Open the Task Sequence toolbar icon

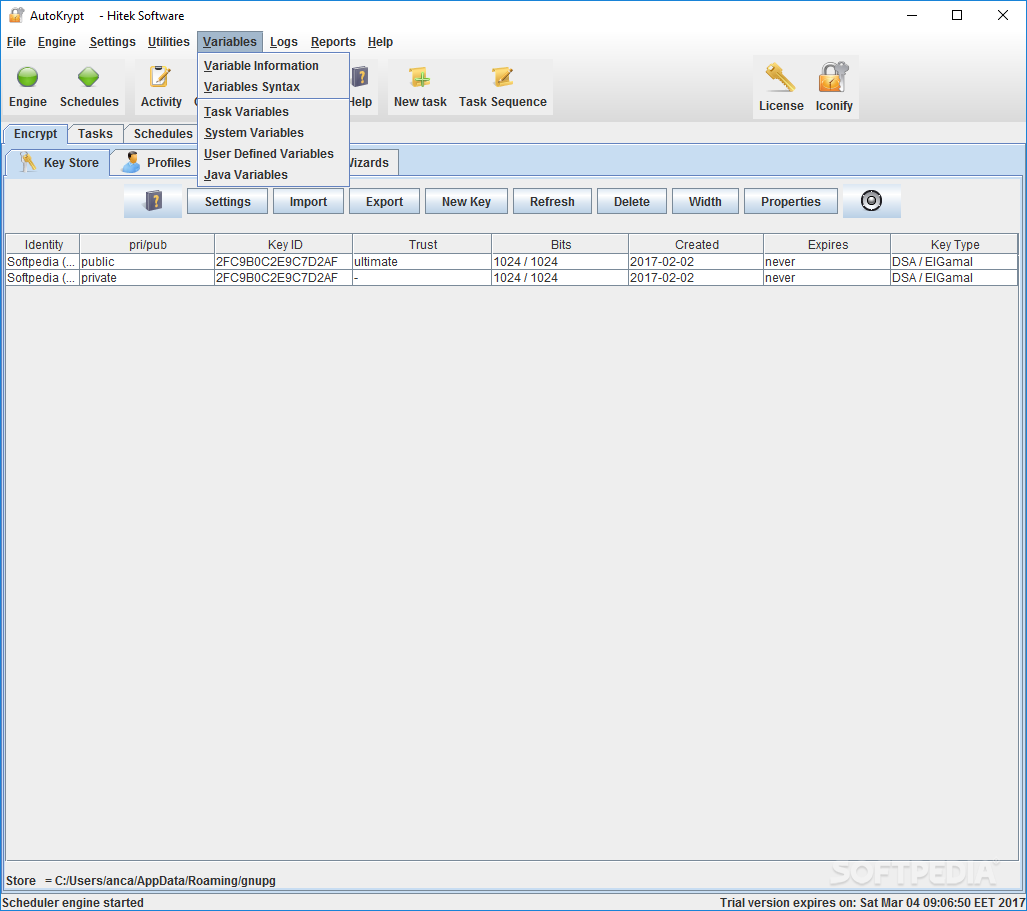pyautogui.click(x=502, y=77)
